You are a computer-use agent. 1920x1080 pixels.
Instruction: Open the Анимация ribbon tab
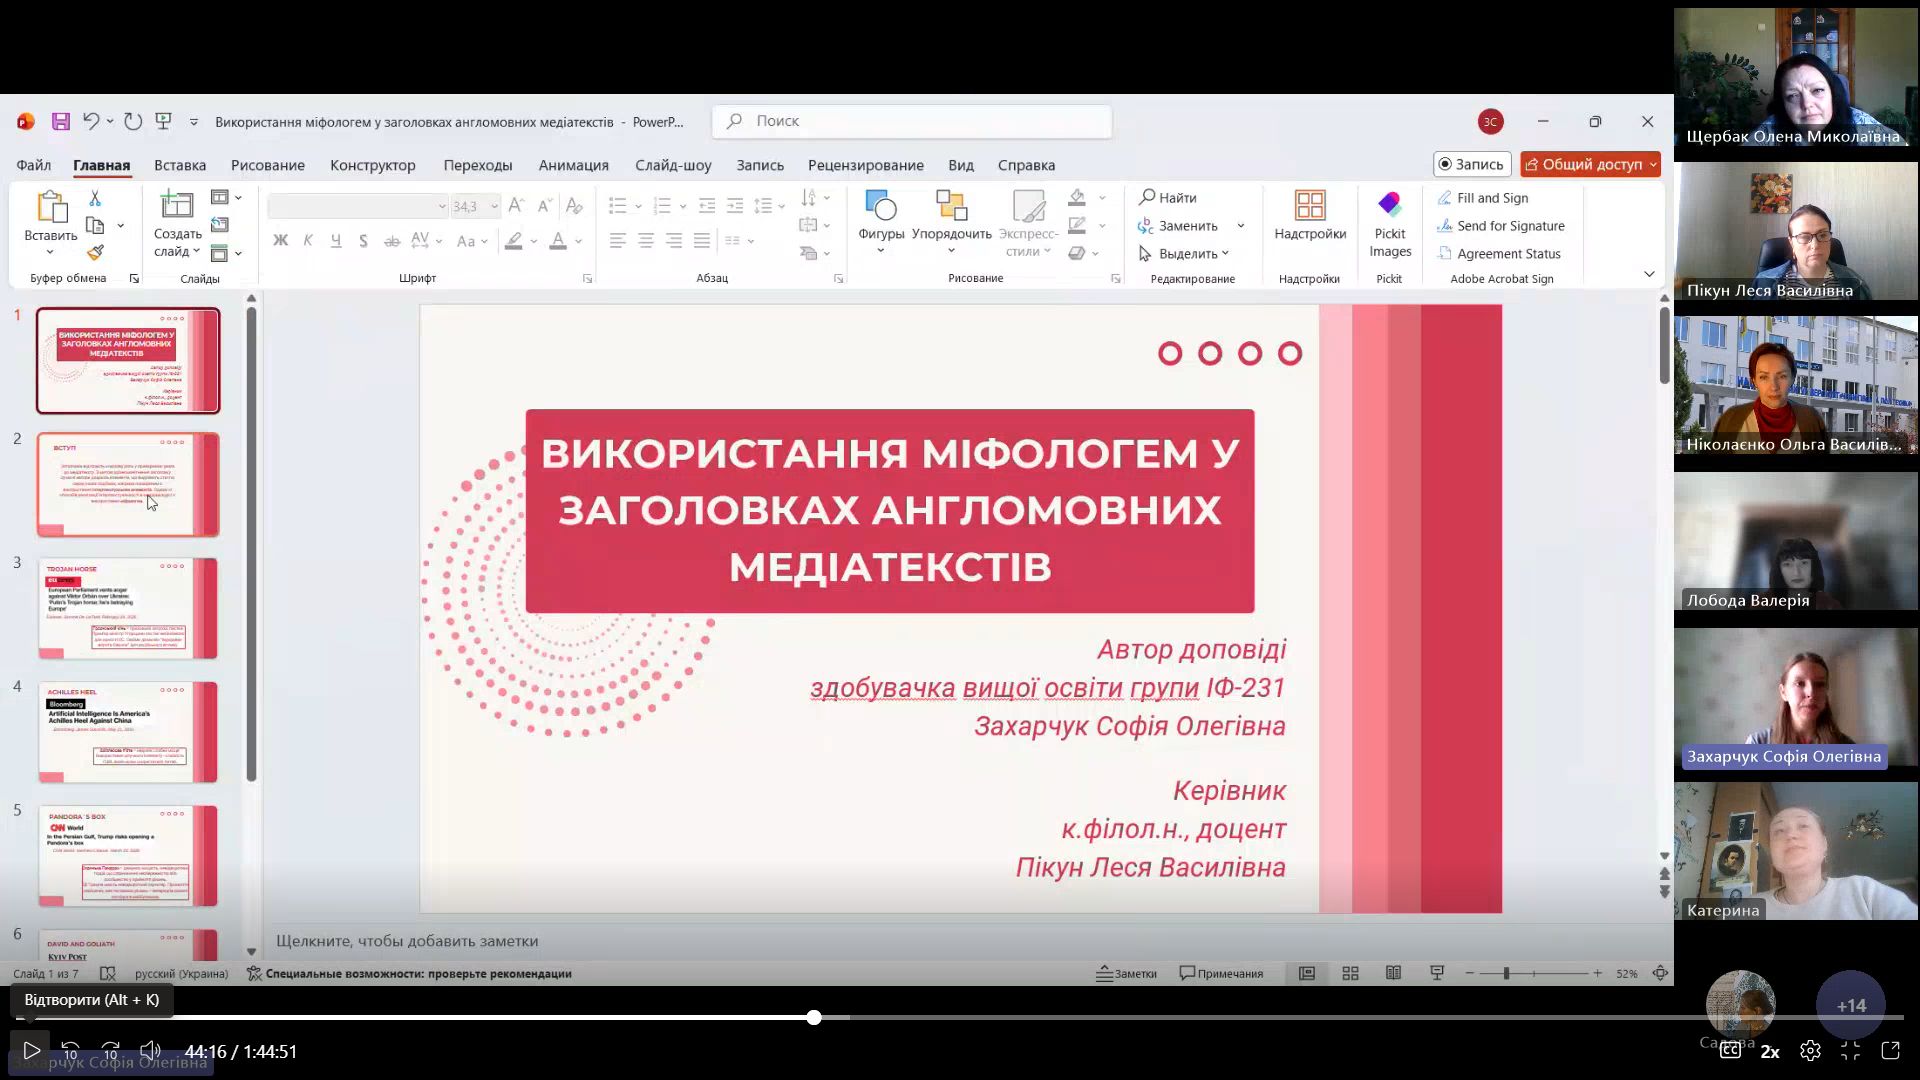pyautogui.click(x=573, y=165)
